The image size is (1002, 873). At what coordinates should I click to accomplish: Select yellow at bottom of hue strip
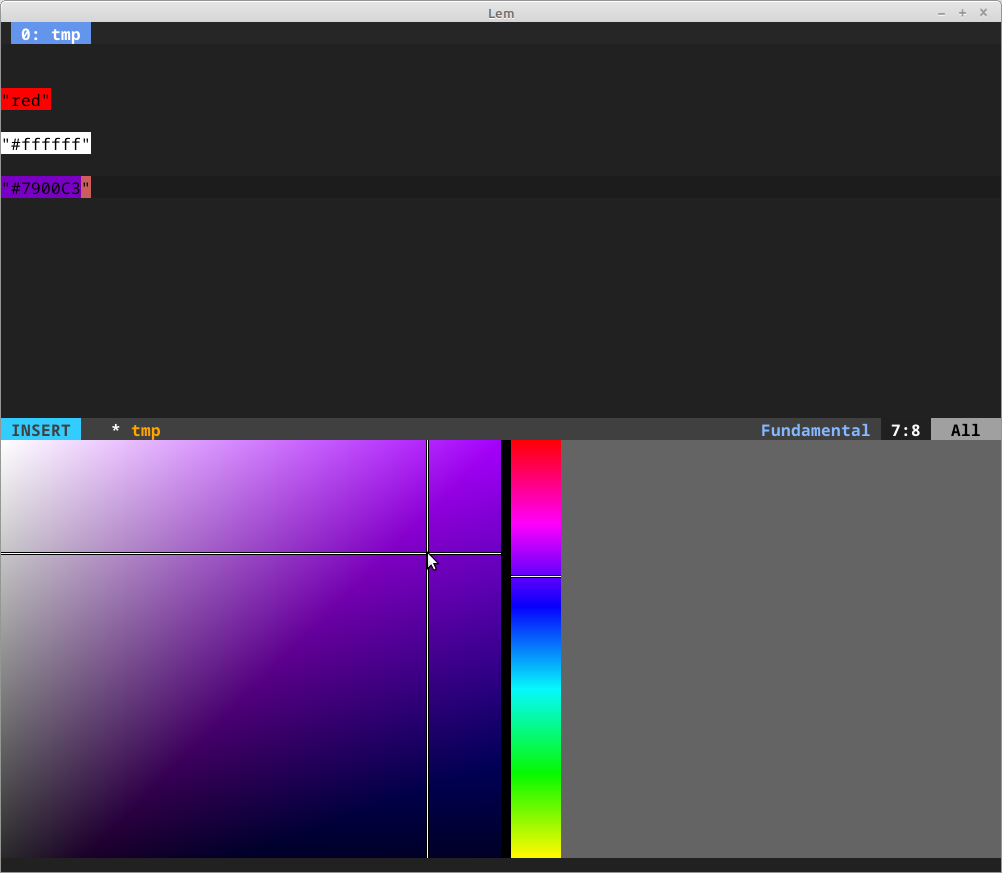(x=536, y=852)
